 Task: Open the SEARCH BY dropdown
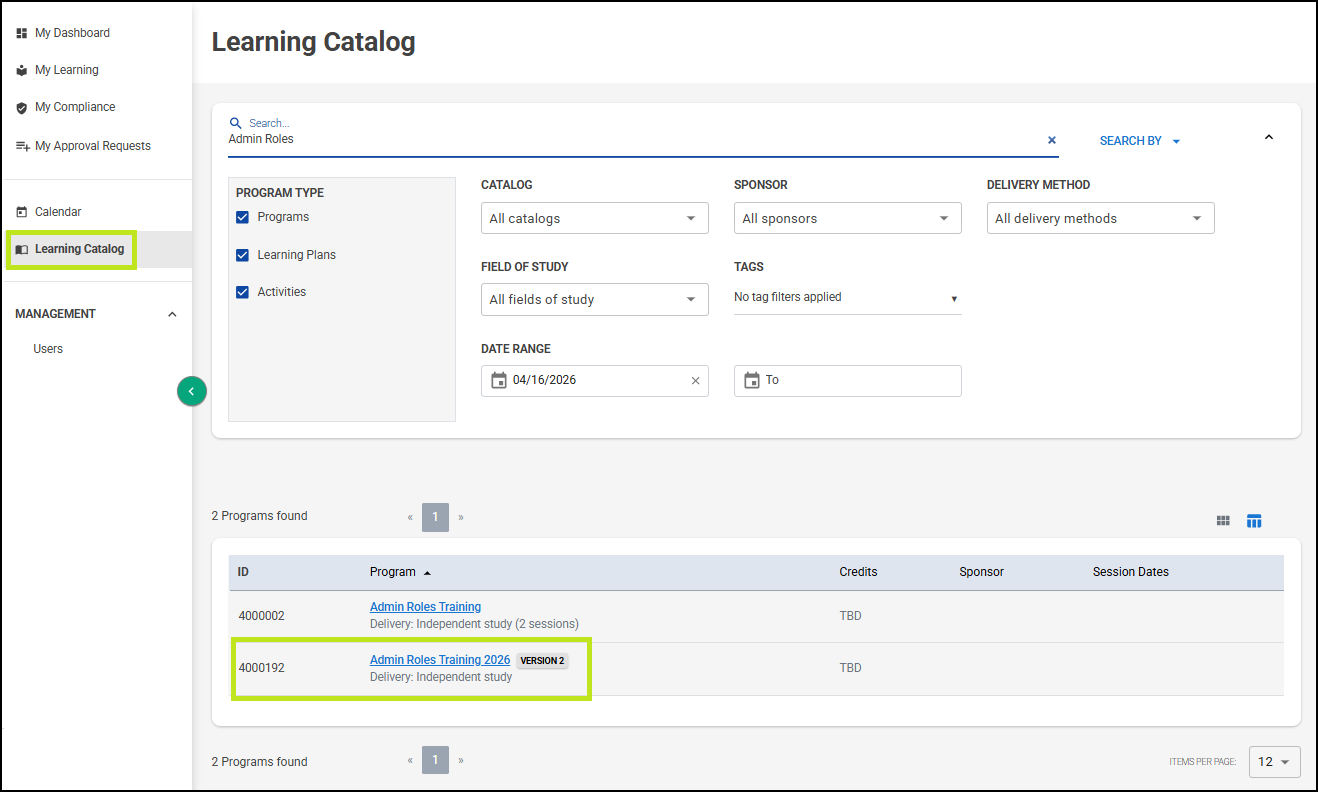point(1140,141)
